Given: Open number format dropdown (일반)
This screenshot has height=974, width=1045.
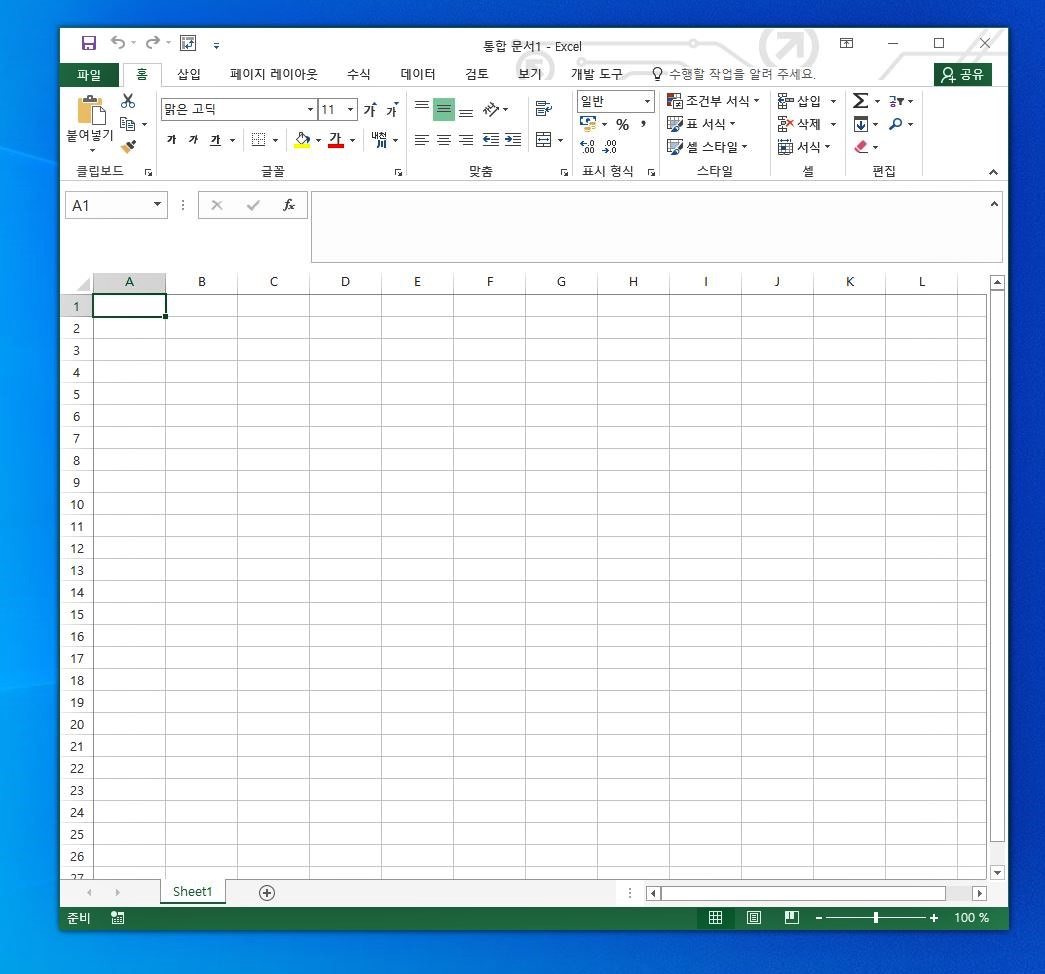Looking at the screenshot, I should (647, 101).
